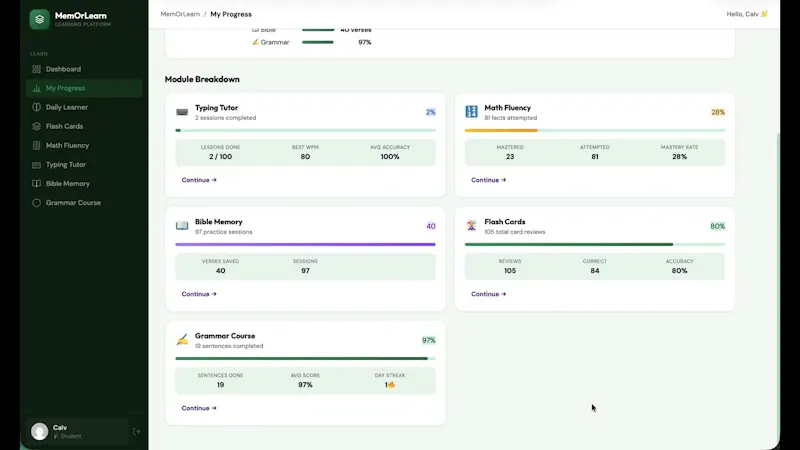Open Grammar Course from the sidebar
This screenshot has width=800, height=450.
pyautogui.click(x=84, y=203)
